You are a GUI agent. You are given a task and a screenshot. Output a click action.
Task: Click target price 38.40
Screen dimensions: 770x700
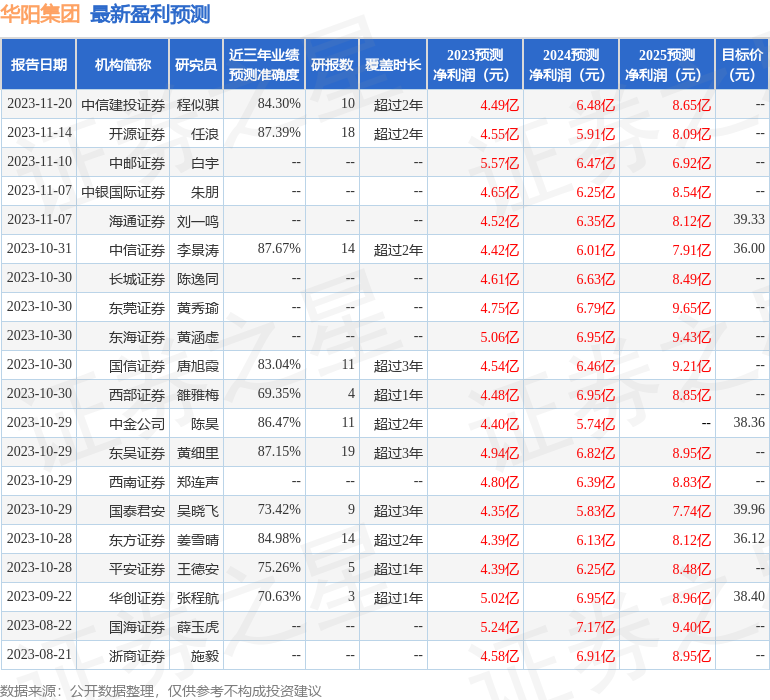749,596
